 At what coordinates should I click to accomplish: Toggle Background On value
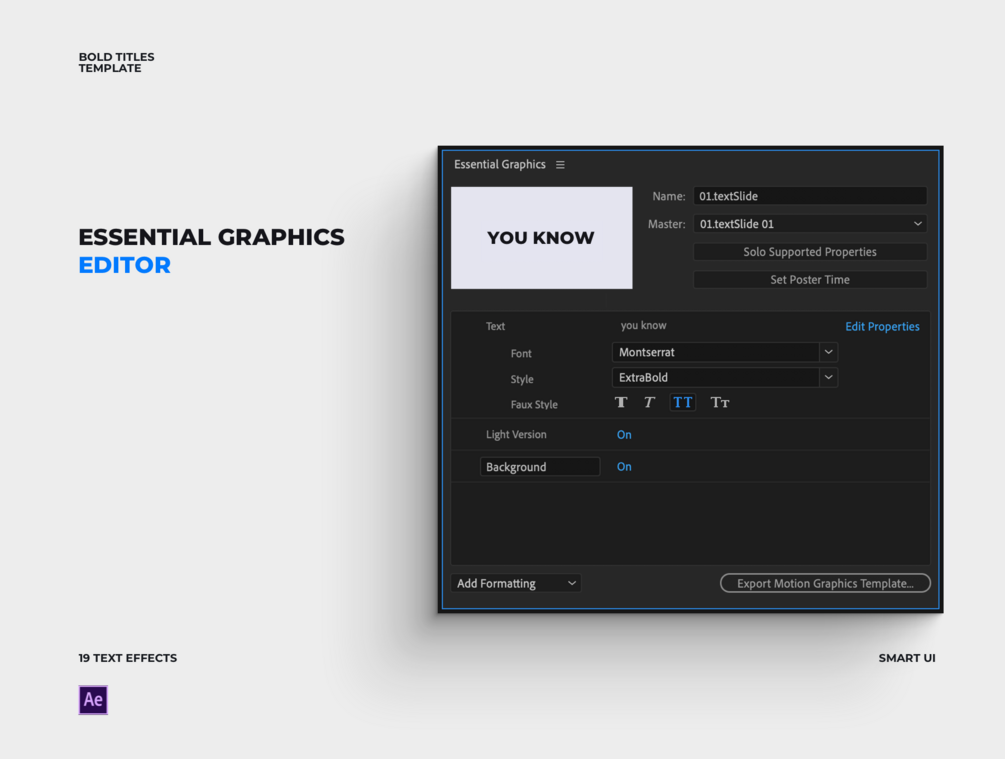click(624, 467)
